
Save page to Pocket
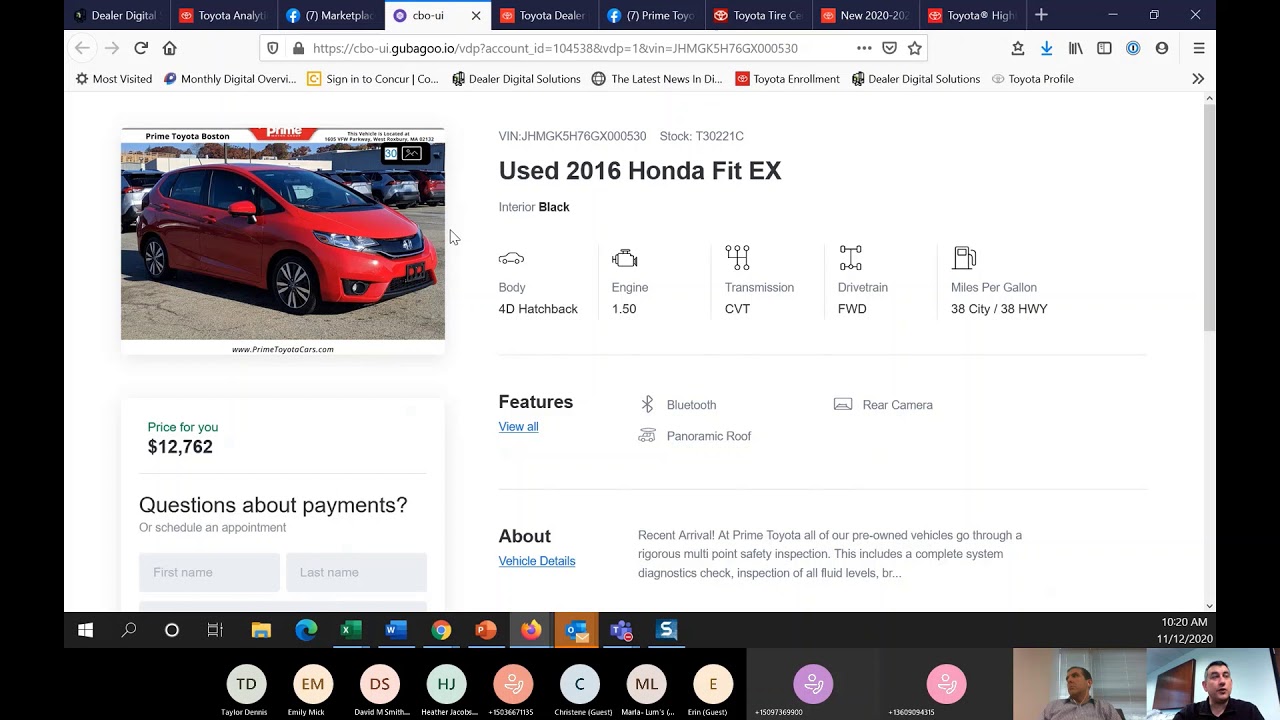[889, 48]
